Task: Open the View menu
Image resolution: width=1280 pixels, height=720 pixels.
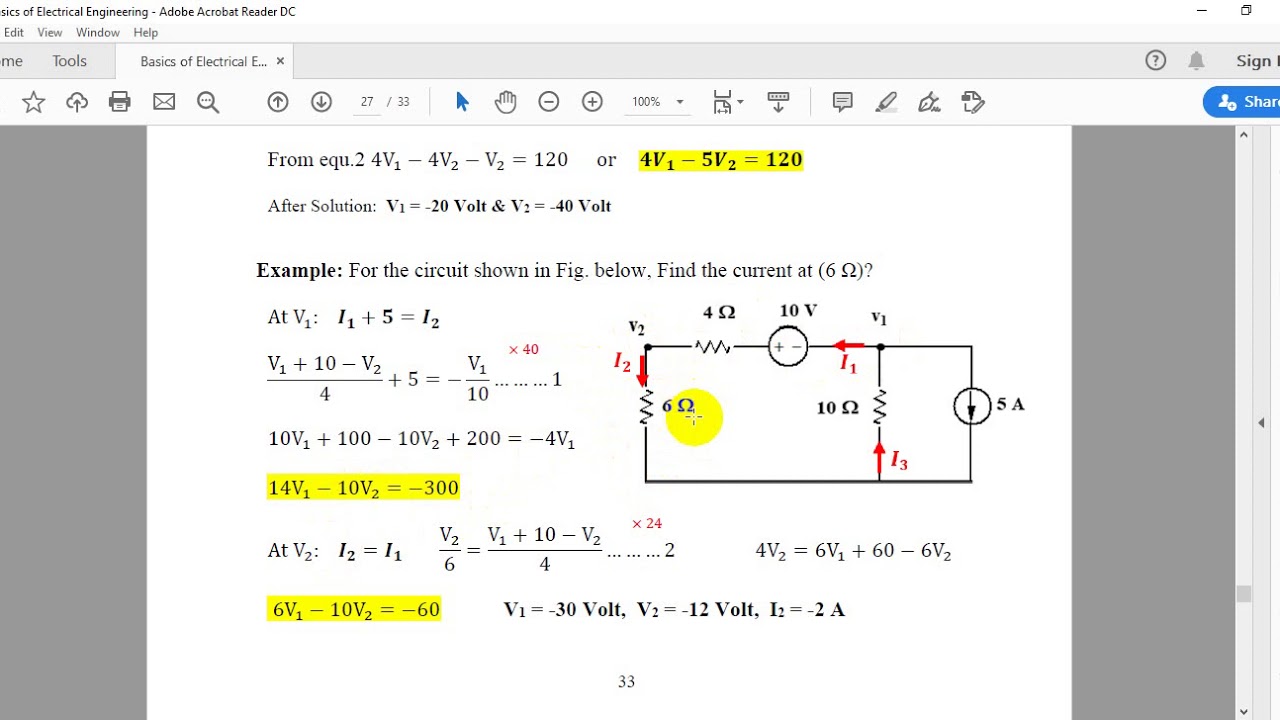Action: pyautogui.click(x=50, y=33)
